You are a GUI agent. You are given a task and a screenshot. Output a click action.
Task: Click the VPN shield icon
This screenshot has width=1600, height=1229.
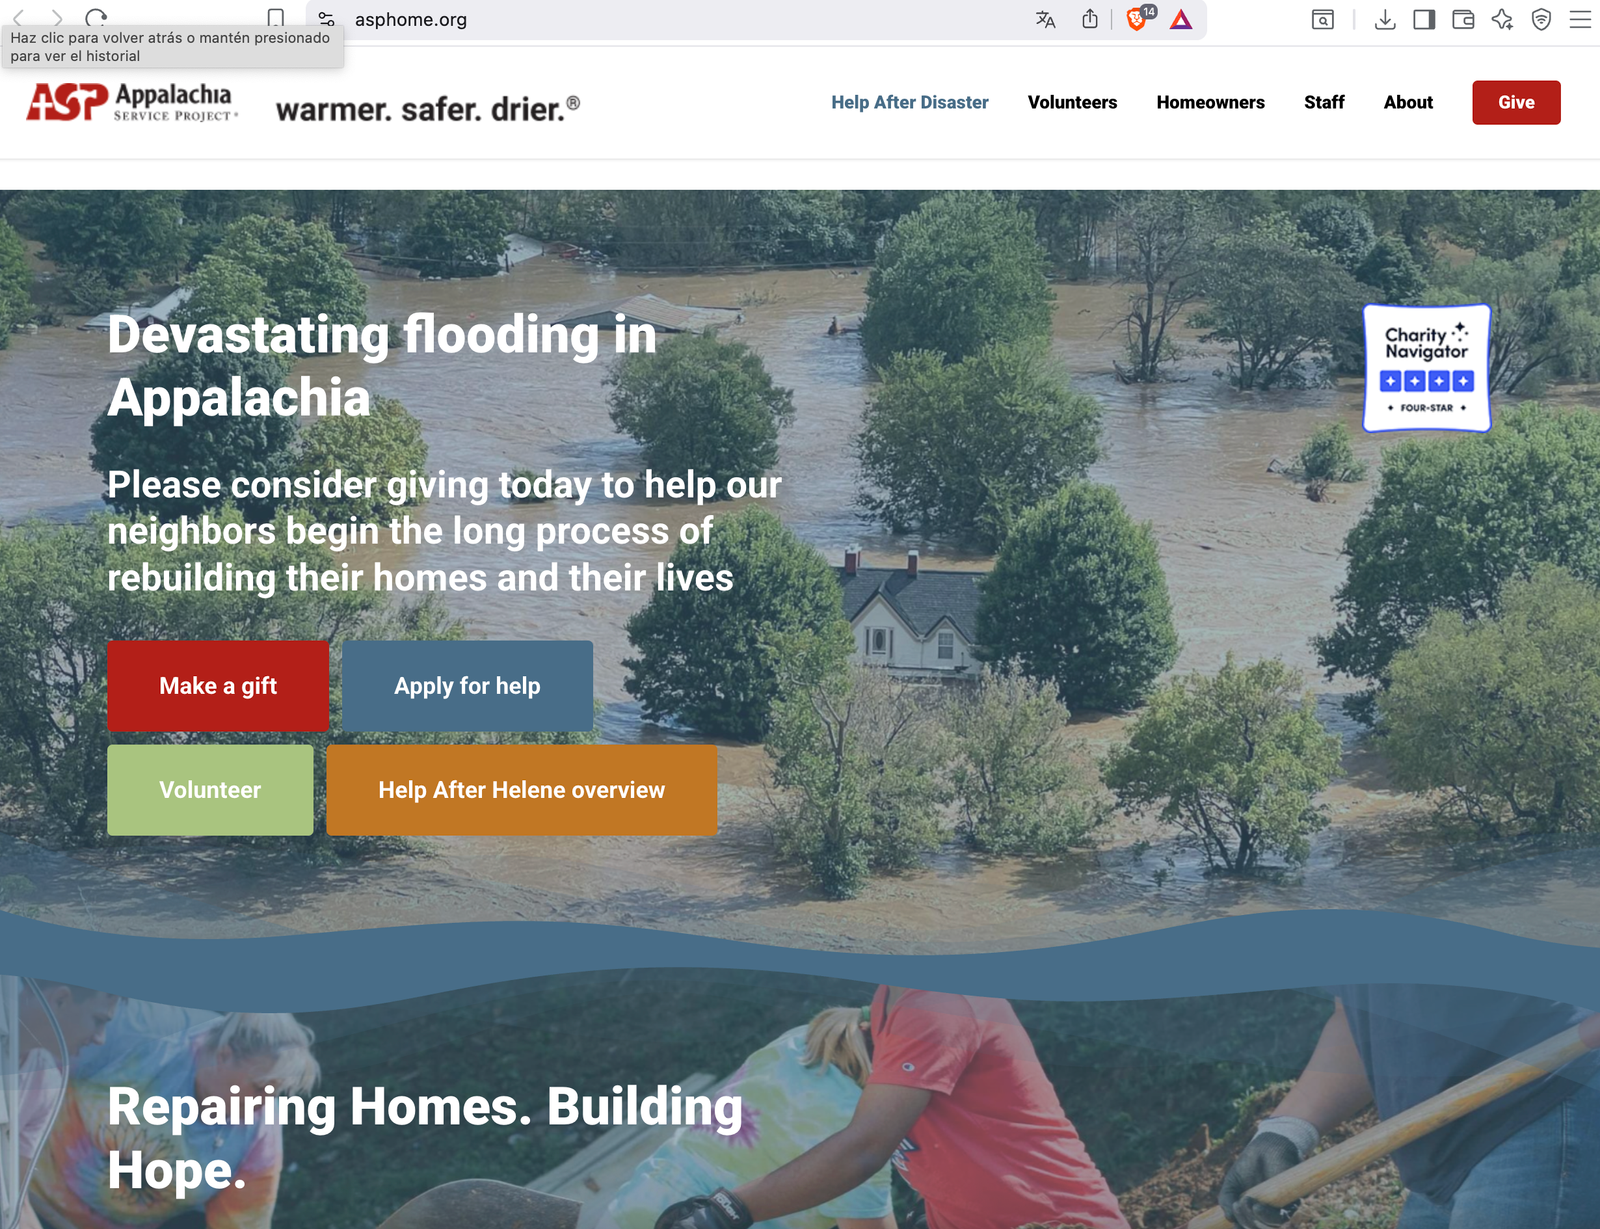(x=1541, y=19)
